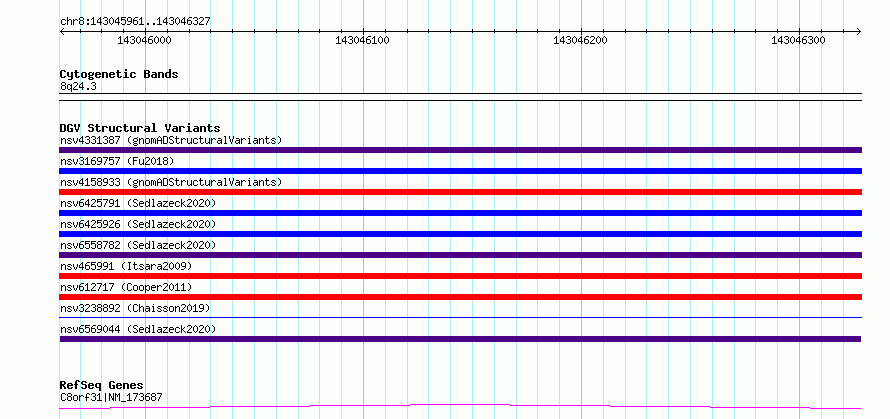Open variant nsv4331387 label

171,140
